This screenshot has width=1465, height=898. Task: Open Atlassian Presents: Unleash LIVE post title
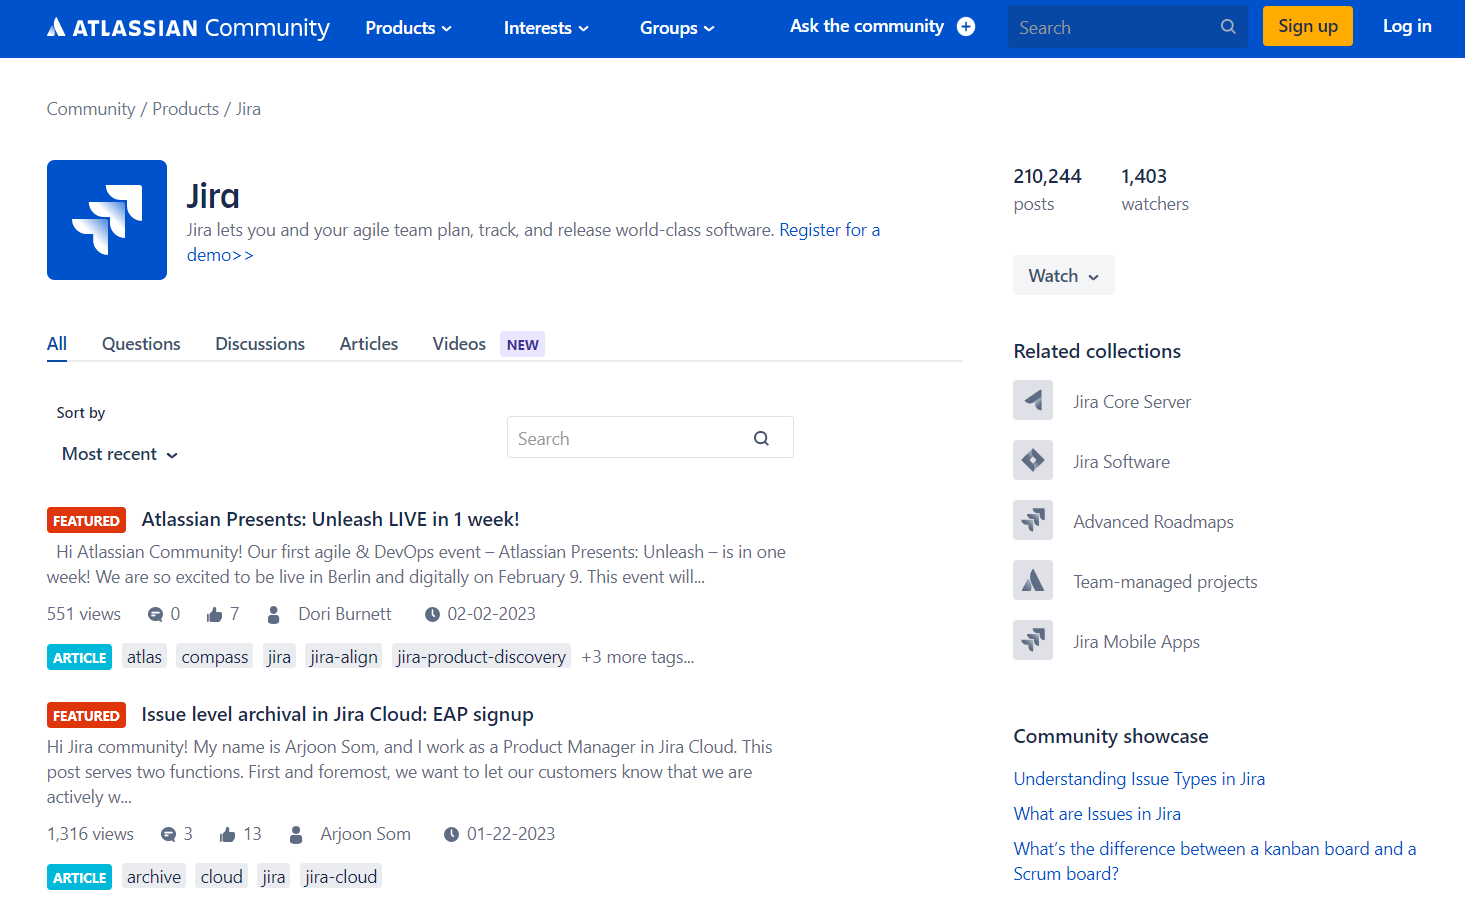[330, 519]
